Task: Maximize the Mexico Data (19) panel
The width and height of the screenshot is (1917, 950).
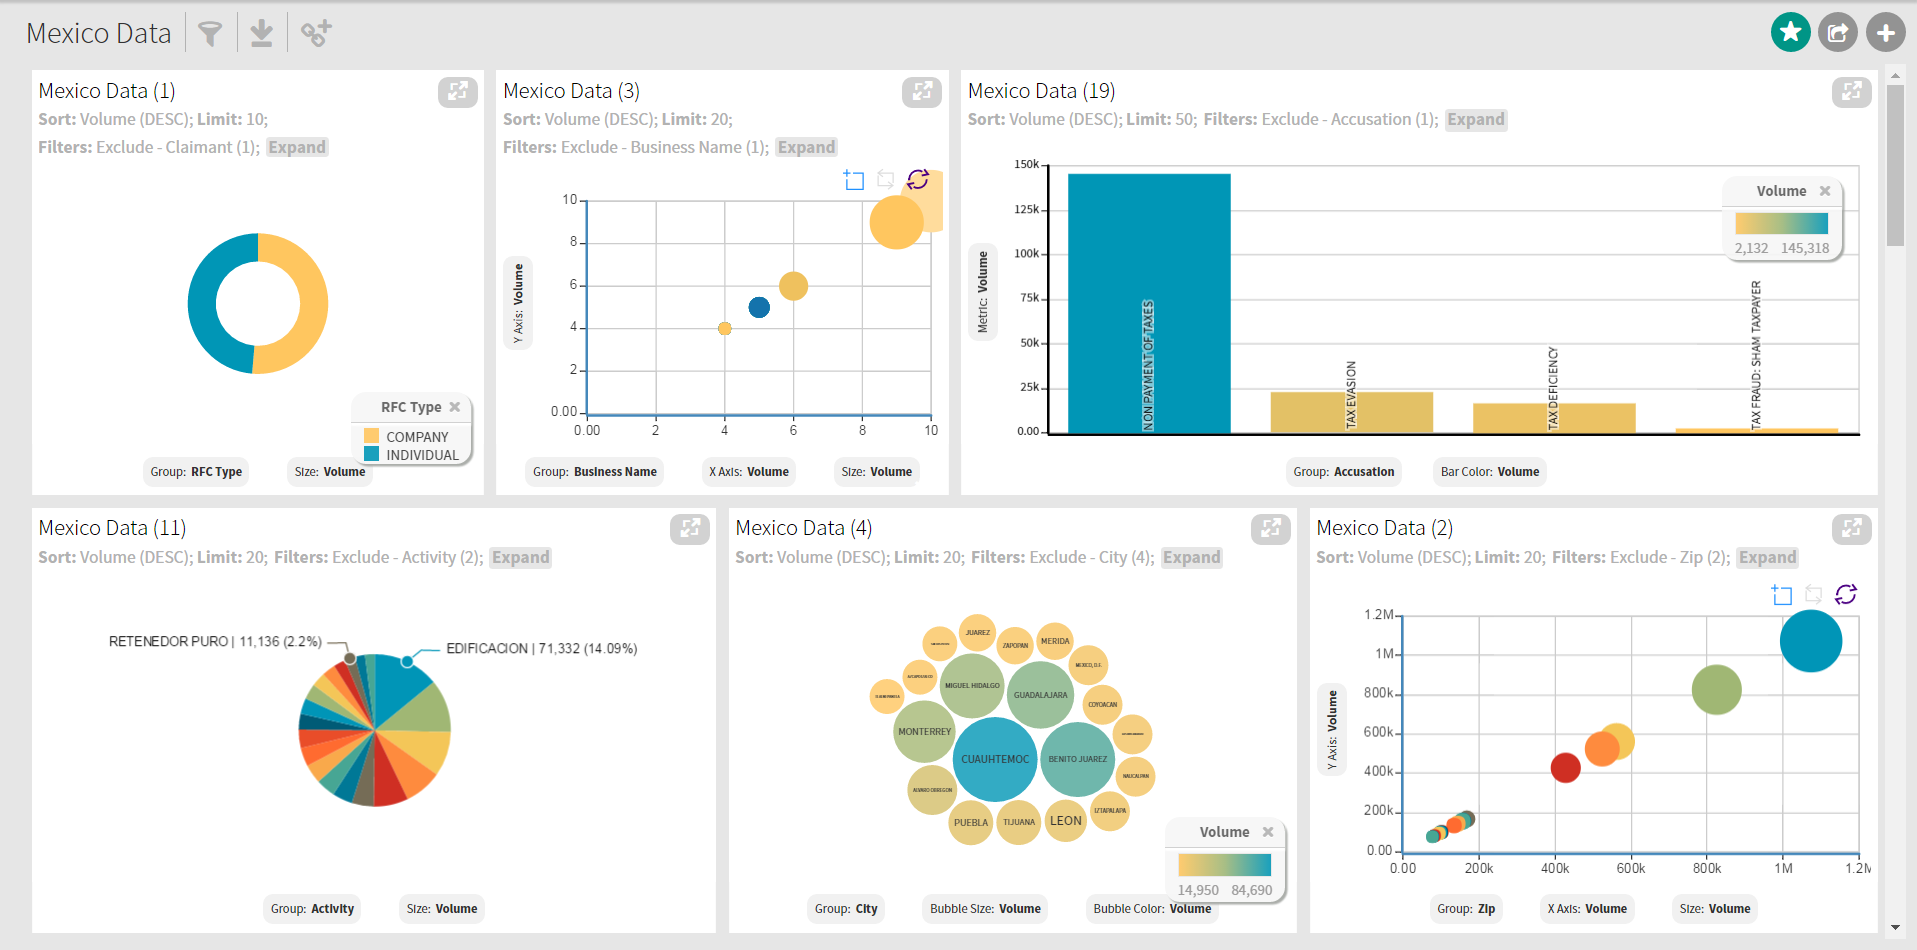Action: pos(1851,92)
